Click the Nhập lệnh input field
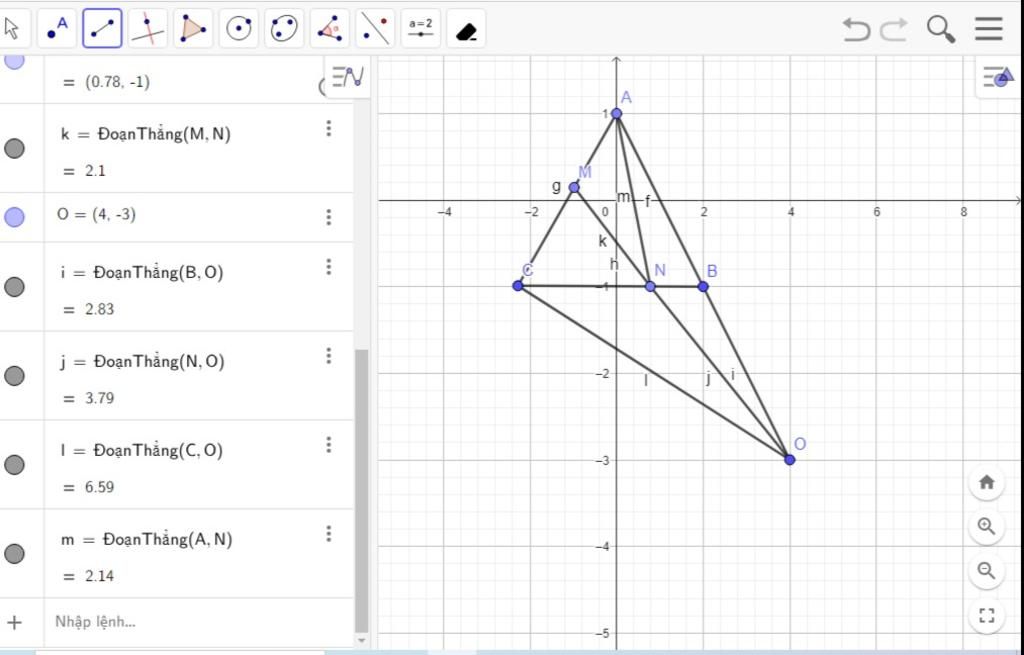 199,622
